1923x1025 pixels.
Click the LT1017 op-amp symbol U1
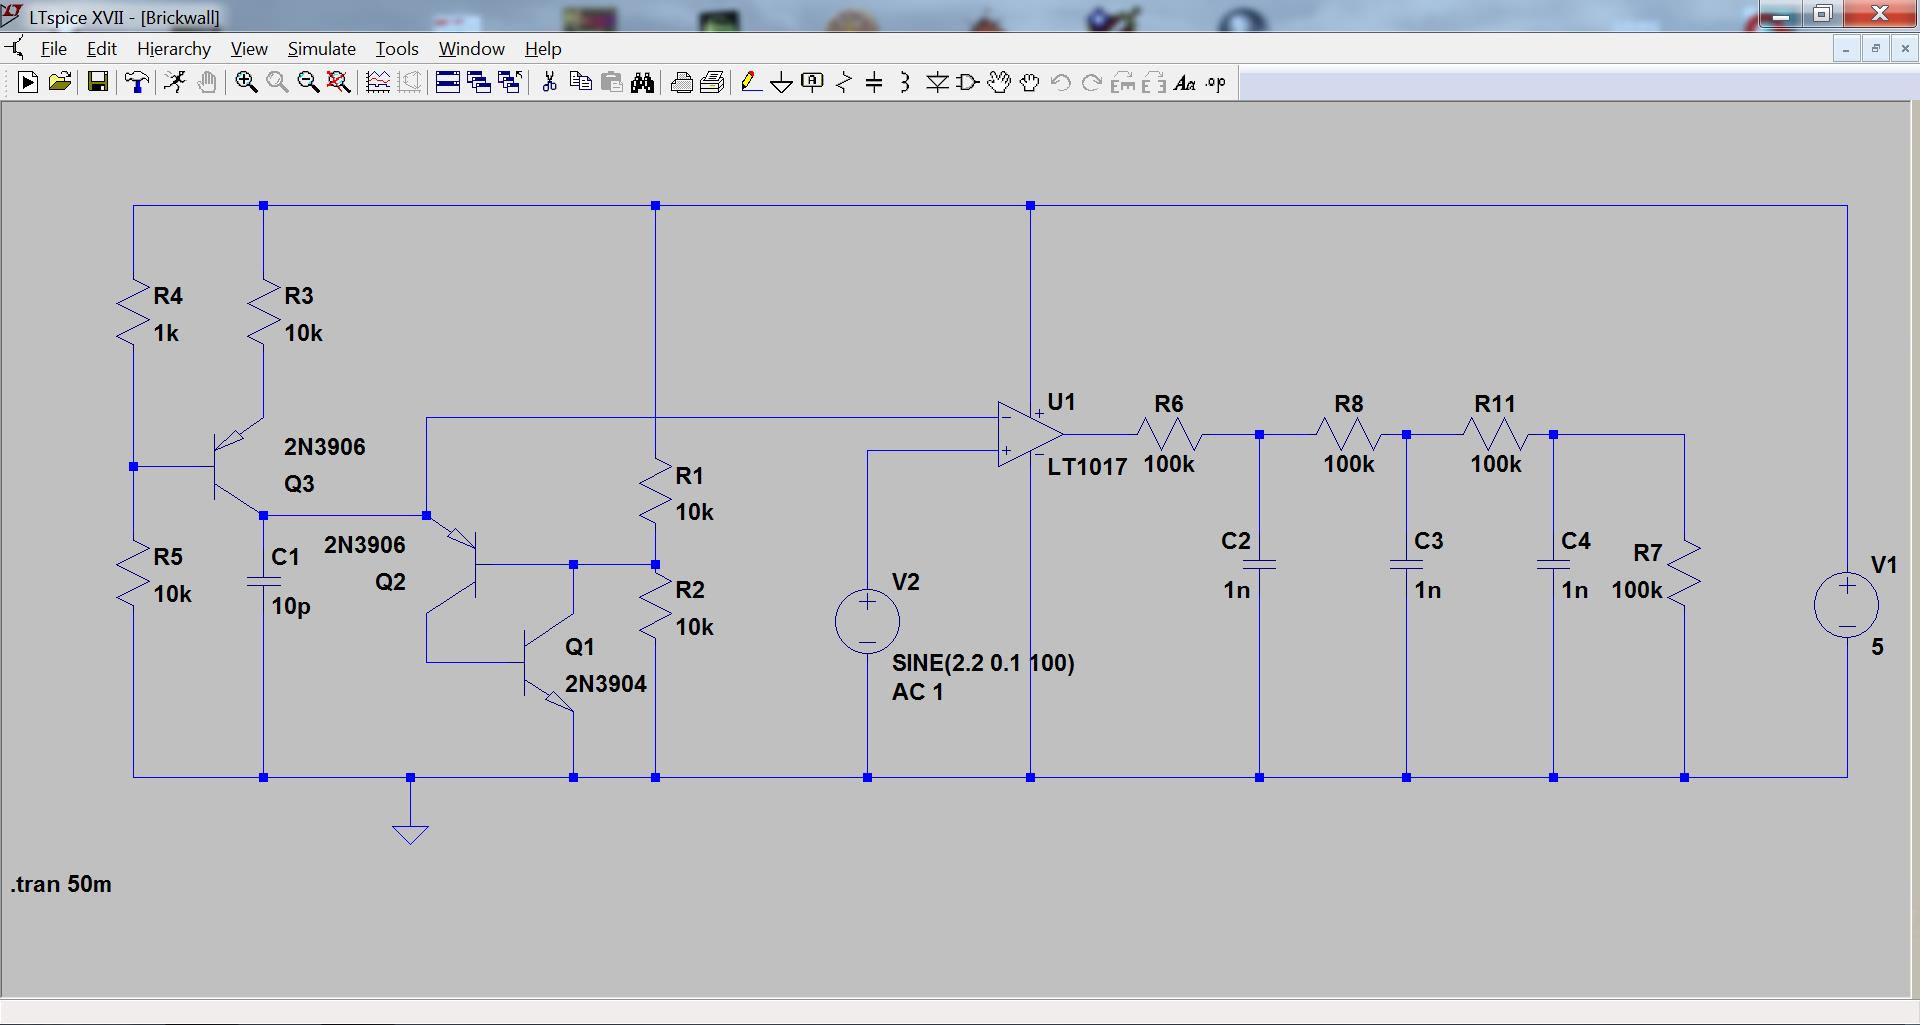[1030, 434]
